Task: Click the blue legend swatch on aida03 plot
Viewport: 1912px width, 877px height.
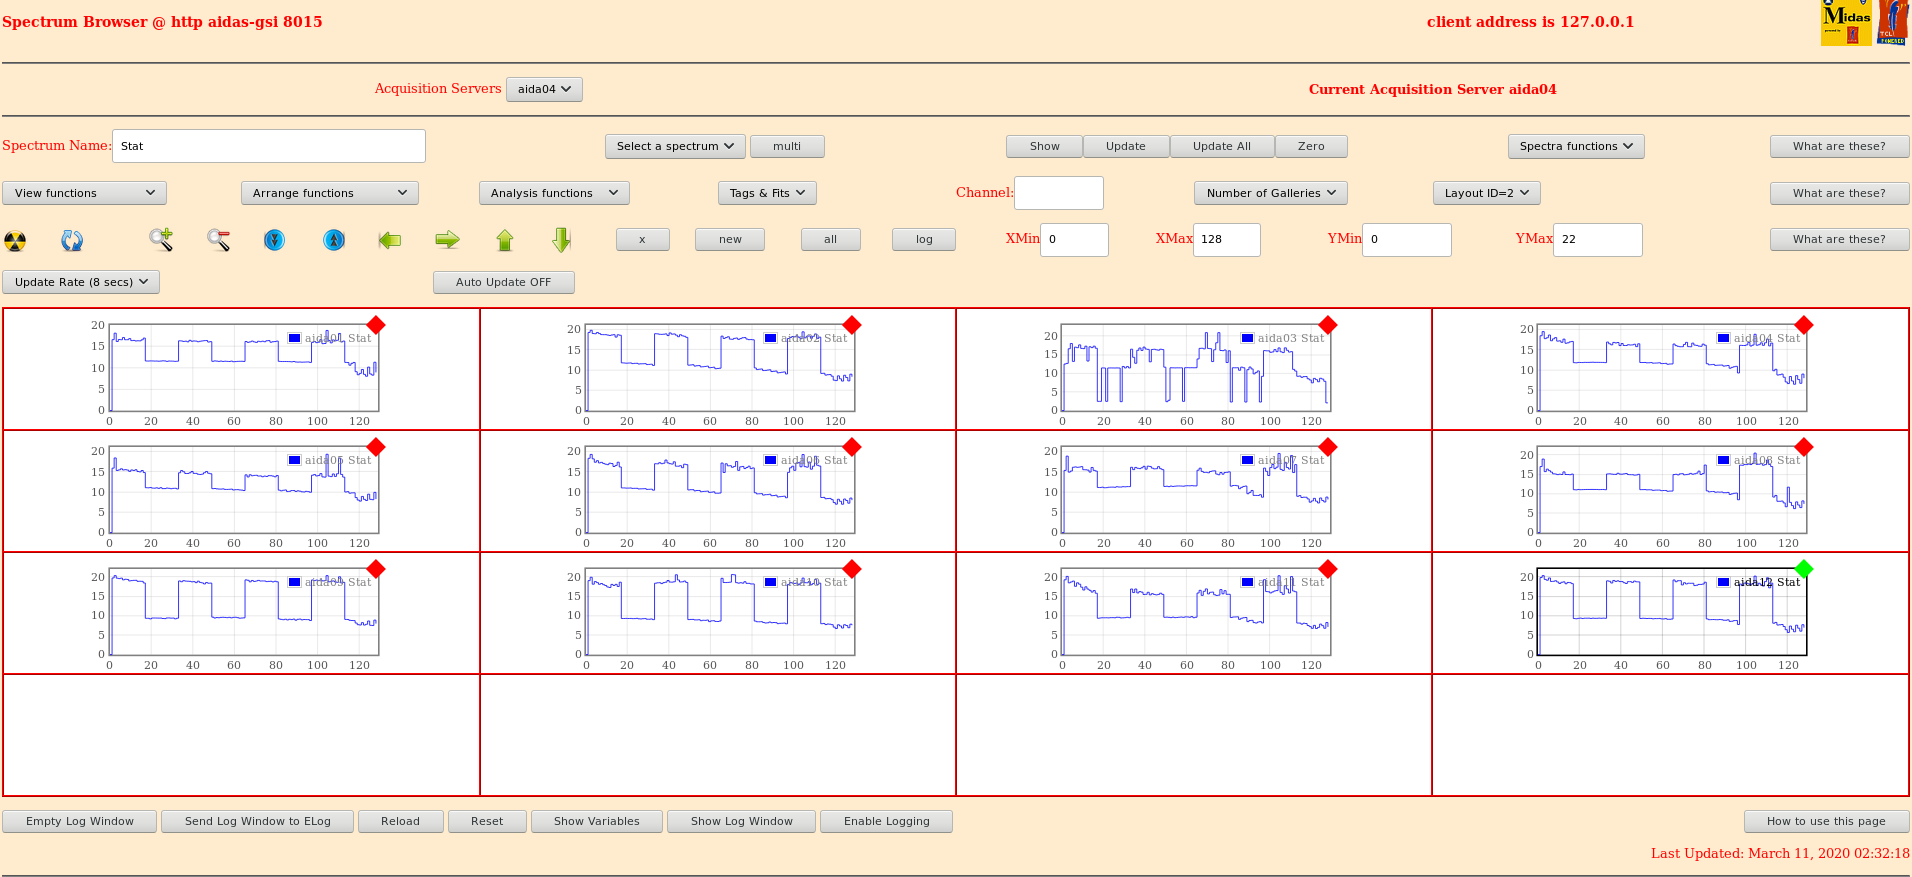Action: (x=1247, y=338)
